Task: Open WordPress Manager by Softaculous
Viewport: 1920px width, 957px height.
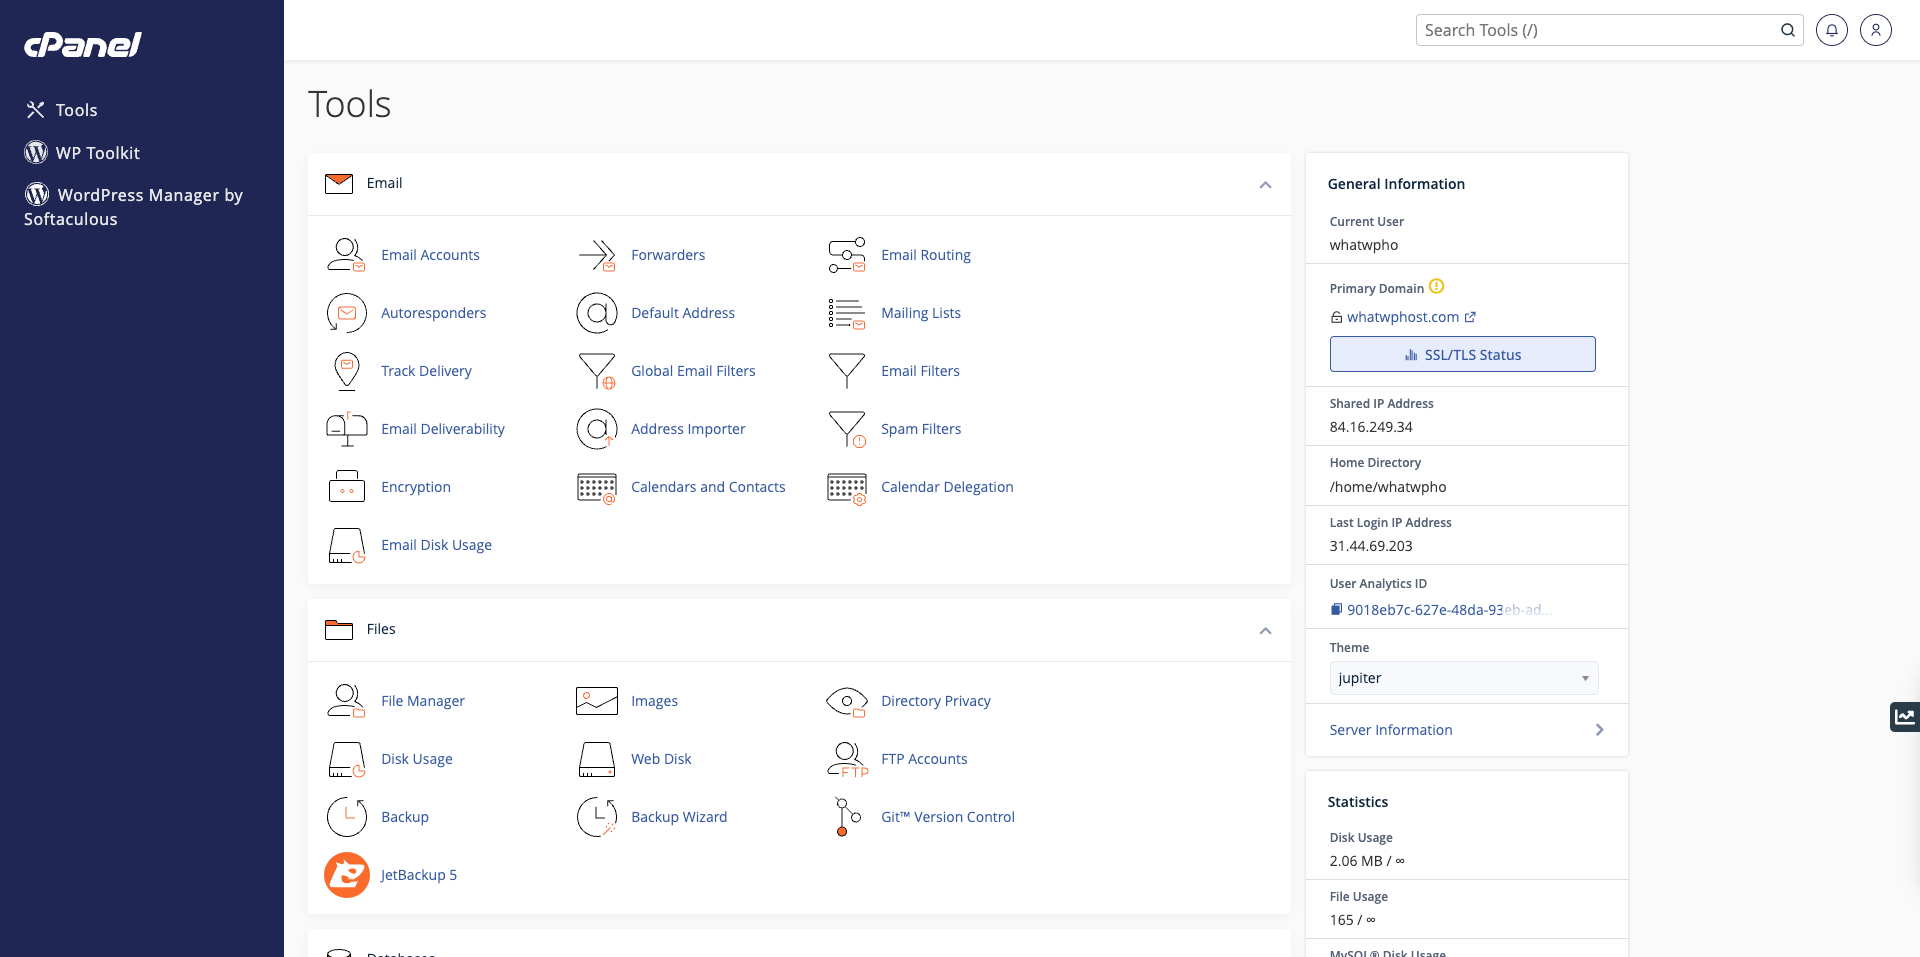Action: pyautogui.click(x=133, y=207)
